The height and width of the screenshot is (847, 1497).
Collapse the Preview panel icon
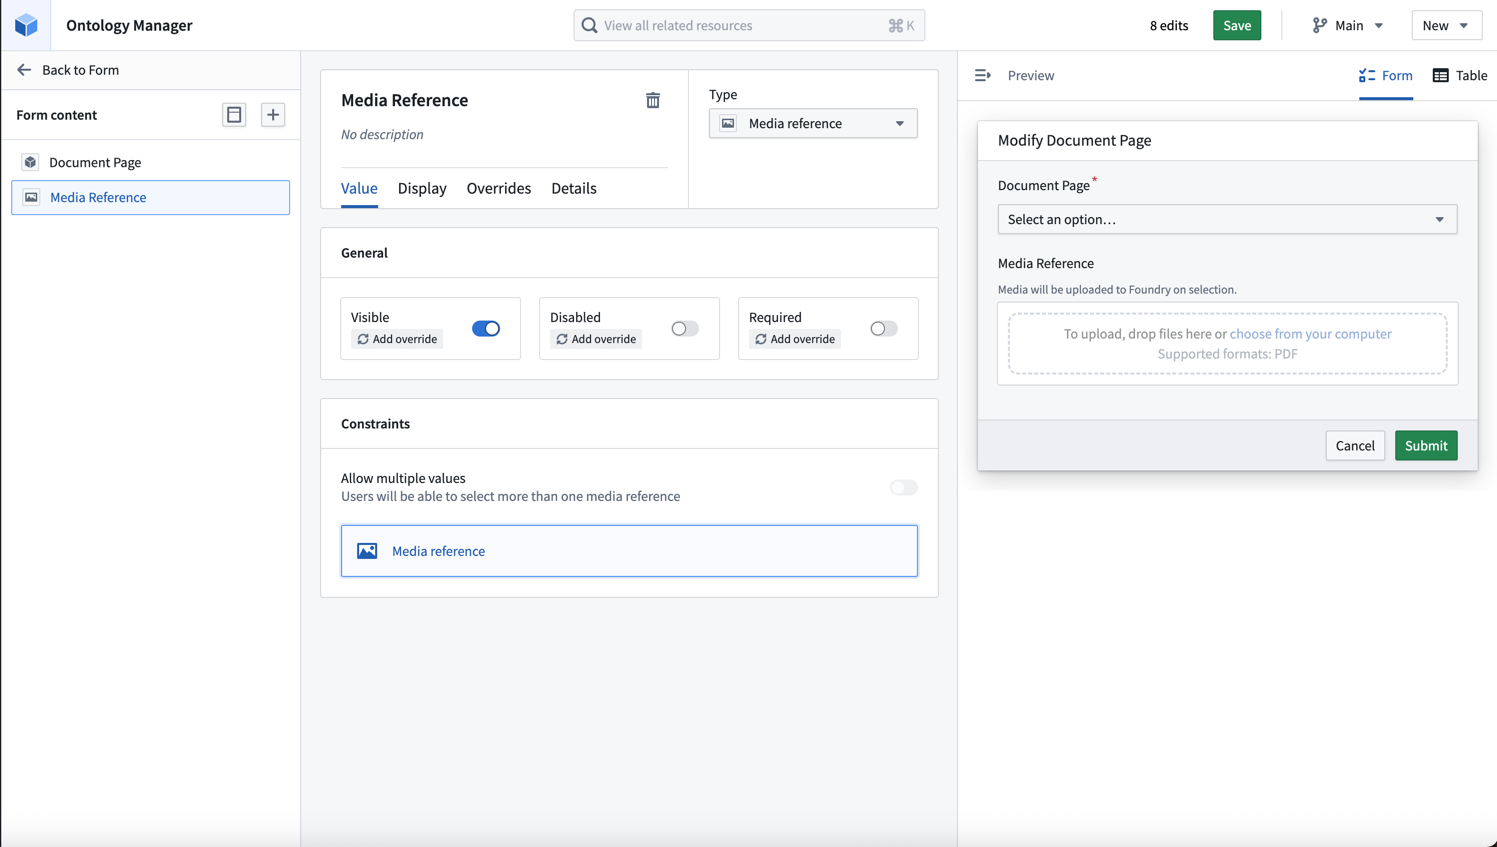(x=982, y=75)
